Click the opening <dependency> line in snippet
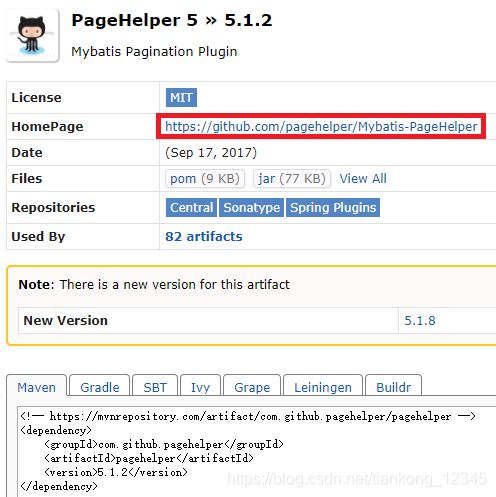The height and width of the screenshot is (497, 496). point(56,430)
